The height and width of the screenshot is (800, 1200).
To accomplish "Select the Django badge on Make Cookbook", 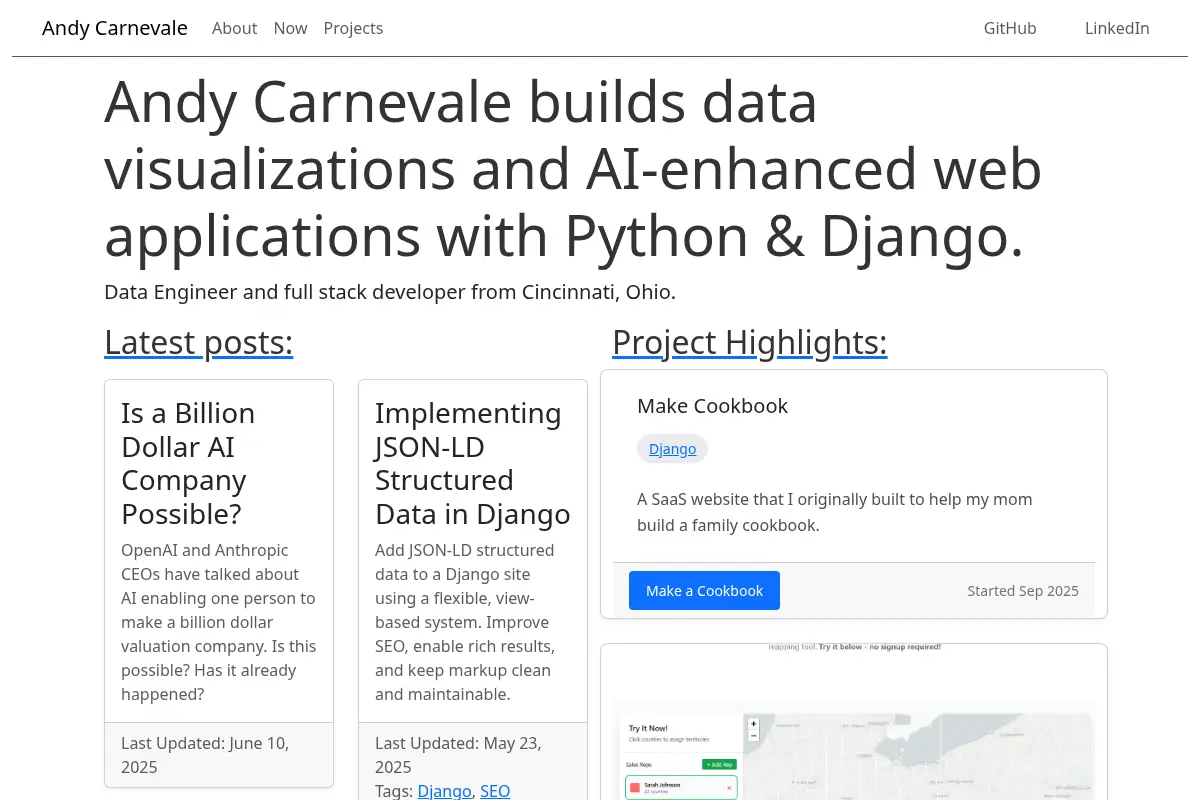I will point(672,449).
